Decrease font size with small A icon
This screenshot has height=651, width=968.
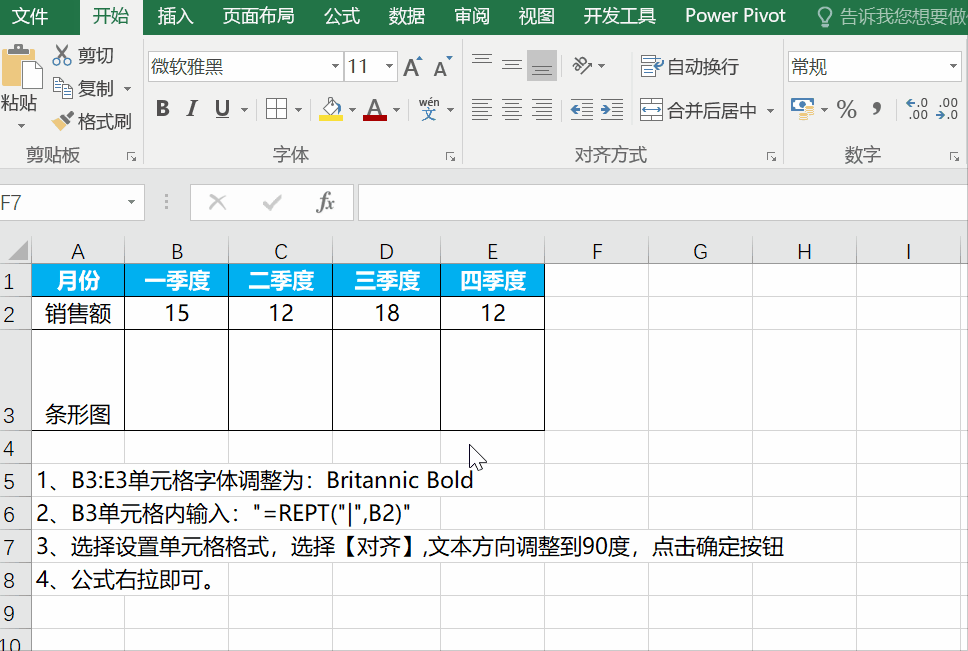coord(443,67)
